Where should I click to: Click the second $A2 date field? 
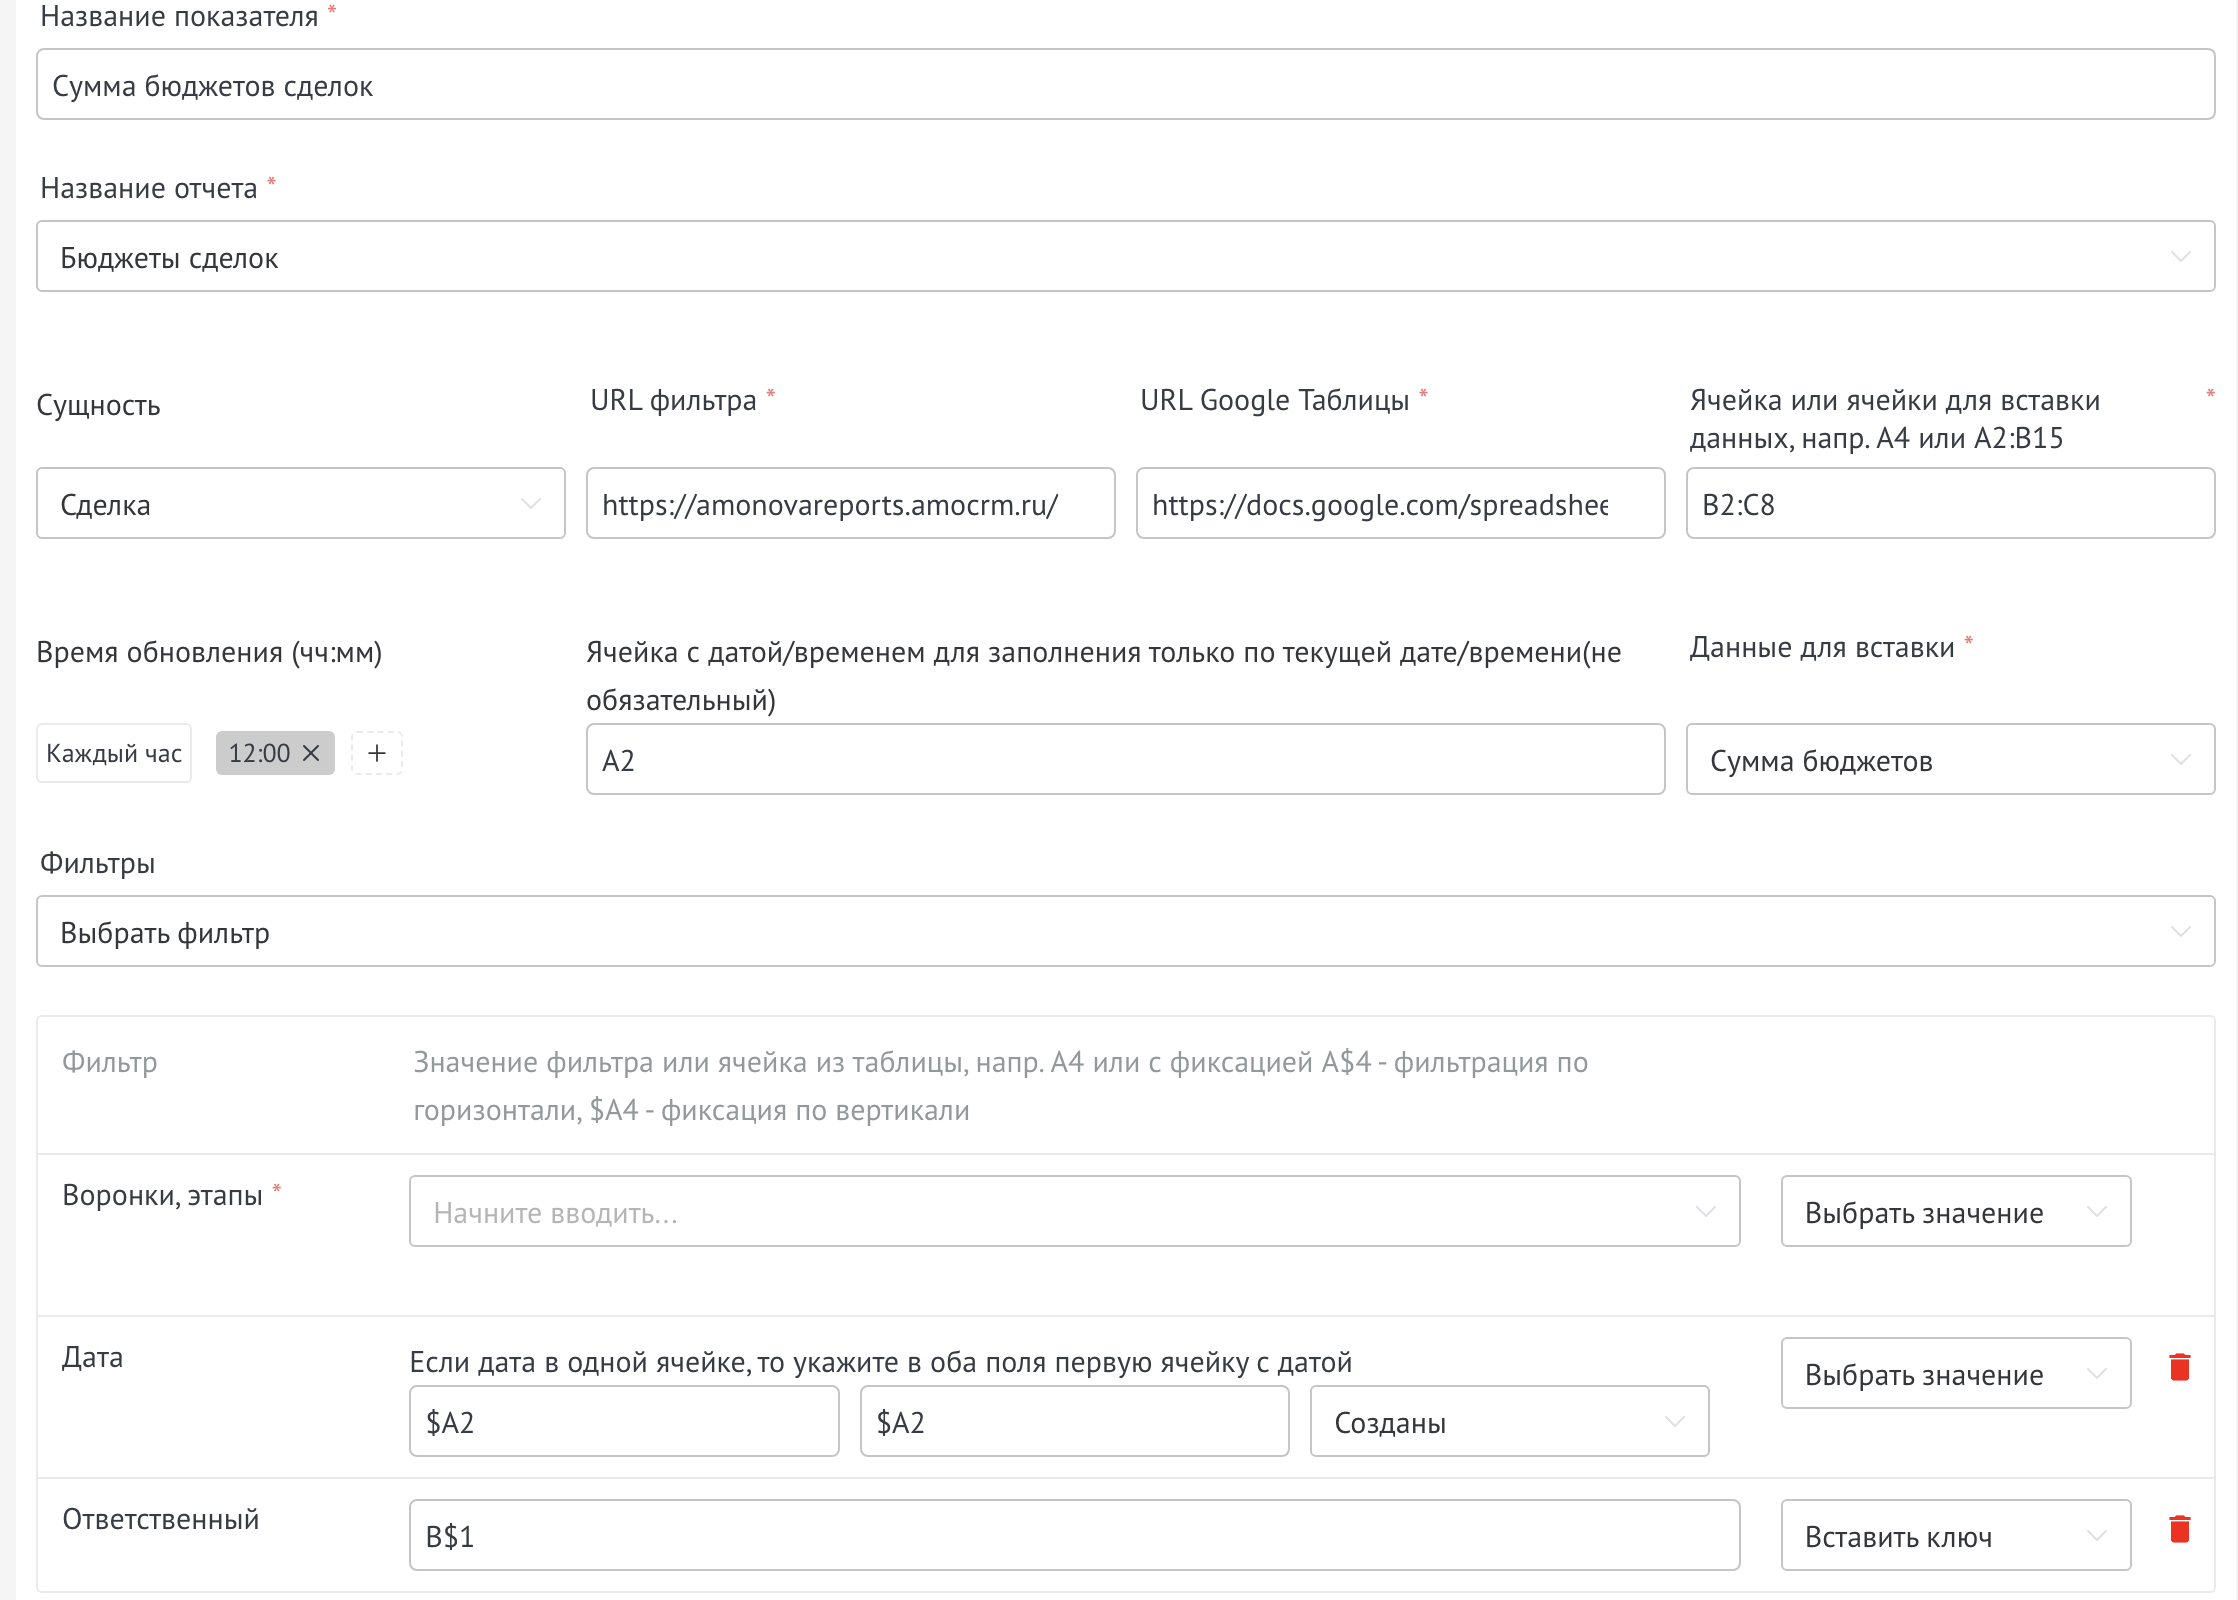pyautogui.click(x=1075, y=1422)
